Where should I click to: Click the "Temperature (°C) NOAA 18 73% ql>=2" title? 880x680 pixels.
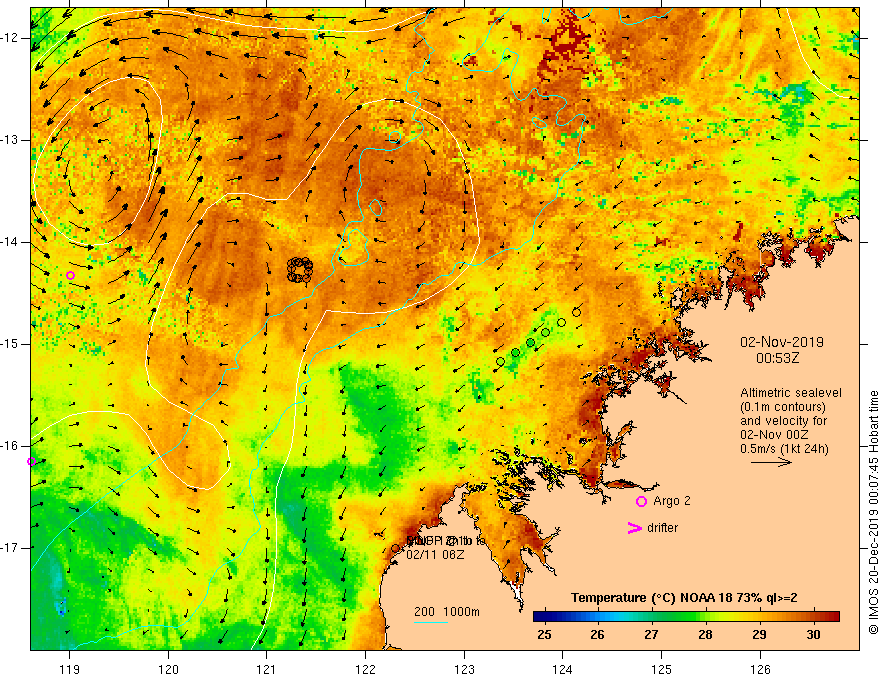684,598
